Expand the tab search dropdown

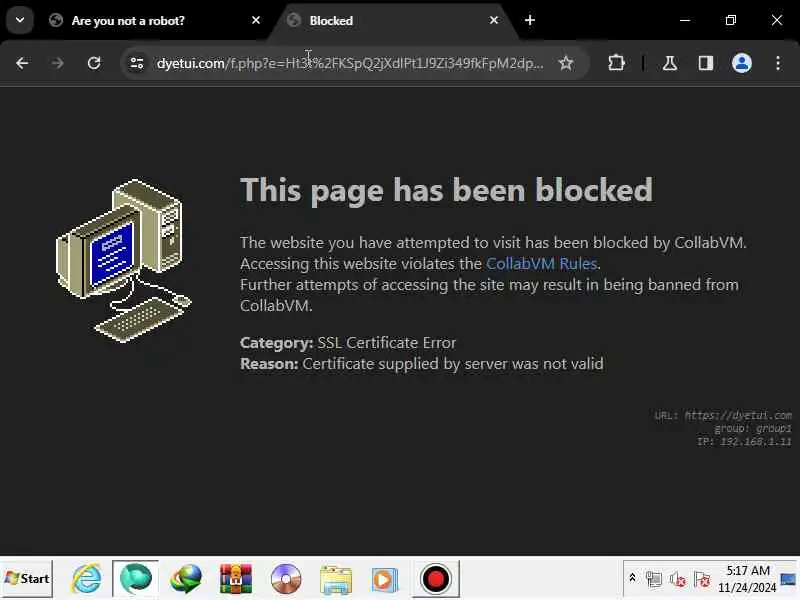[20, 20]
